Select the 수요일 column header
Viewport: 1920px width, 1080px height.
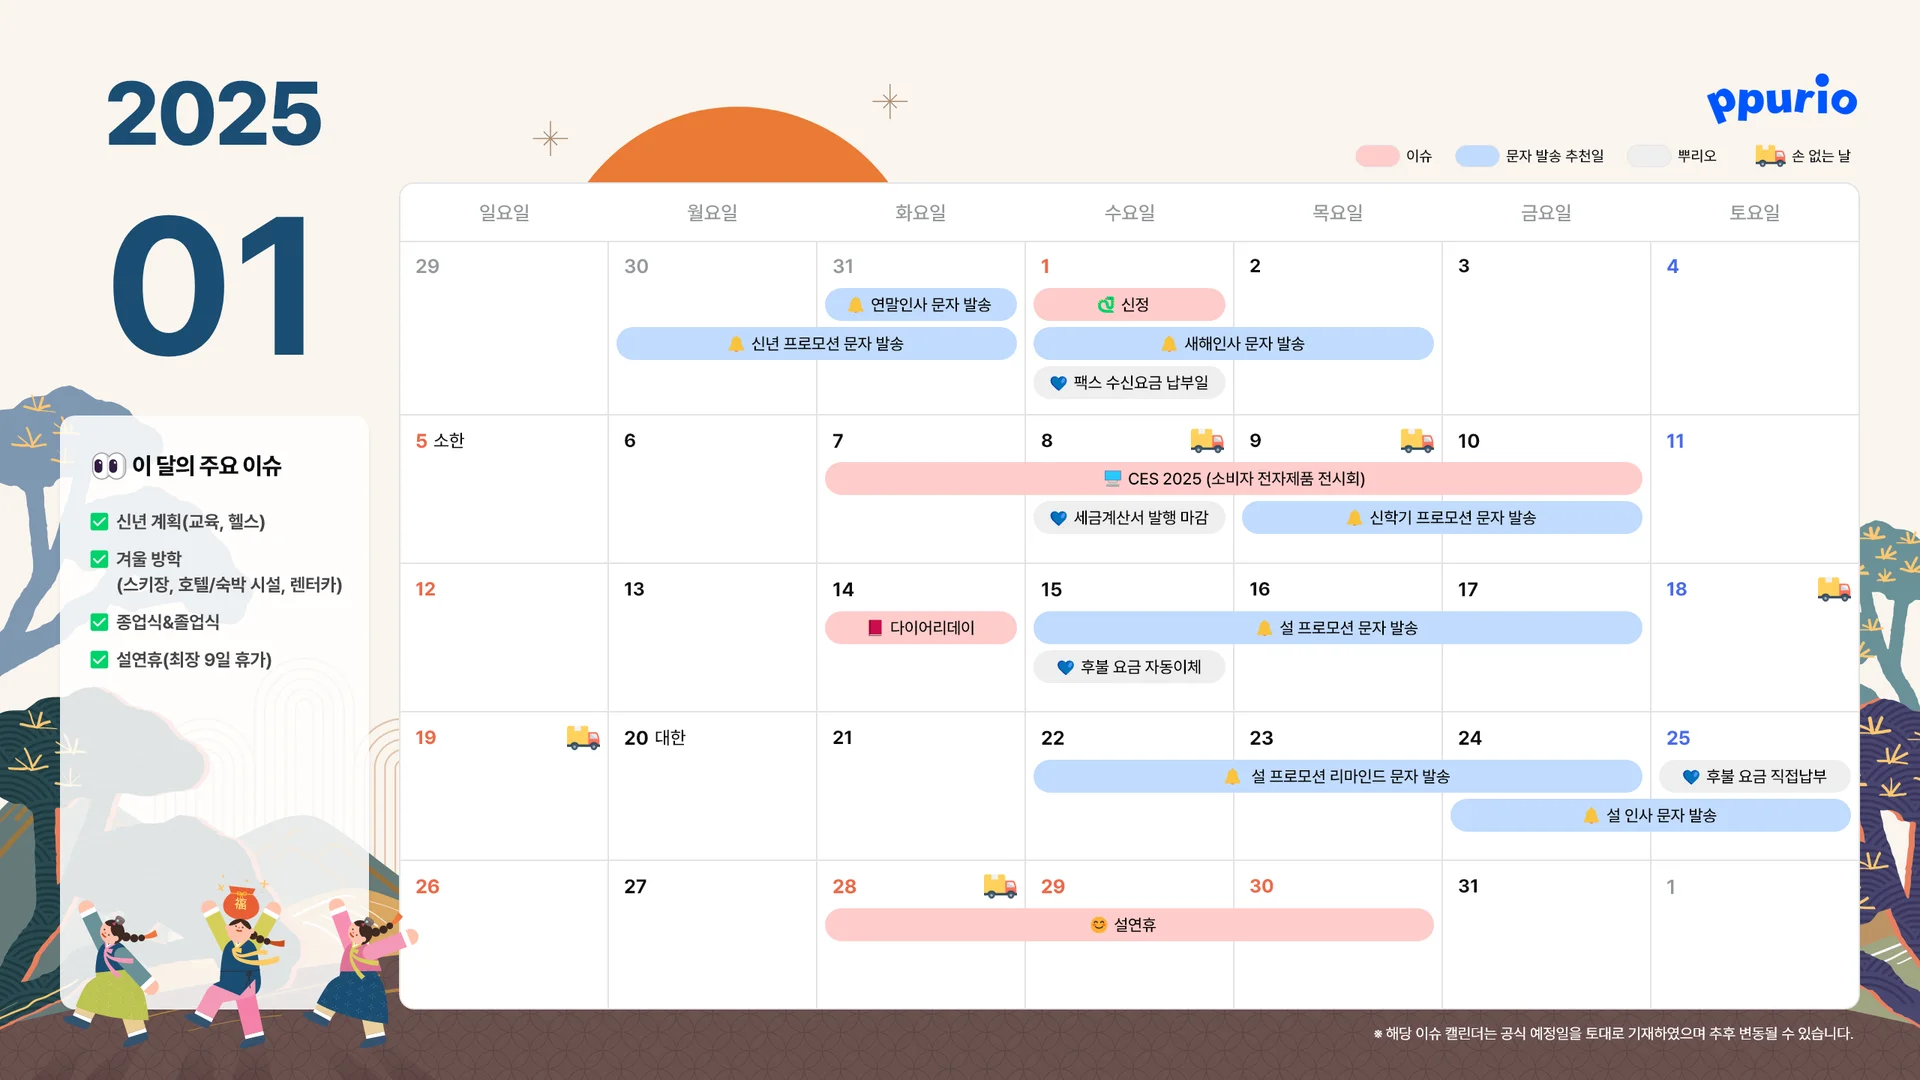tap(1129, 213)
